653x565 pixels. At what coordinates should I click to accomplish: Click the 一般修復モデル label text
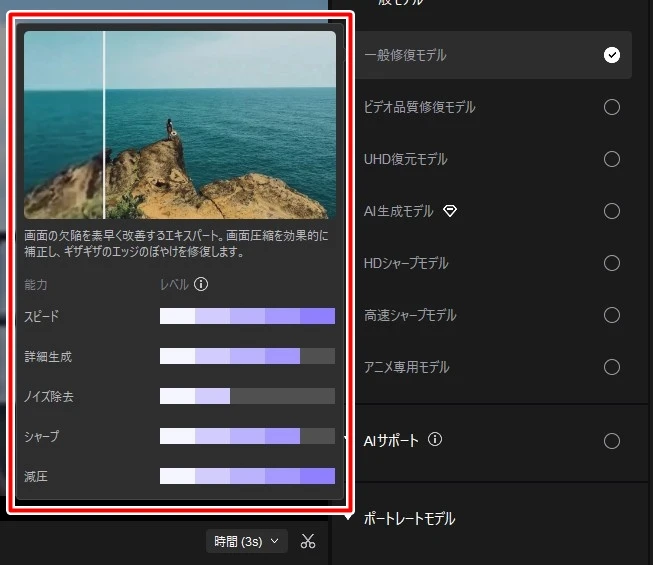tap(405, 55)
